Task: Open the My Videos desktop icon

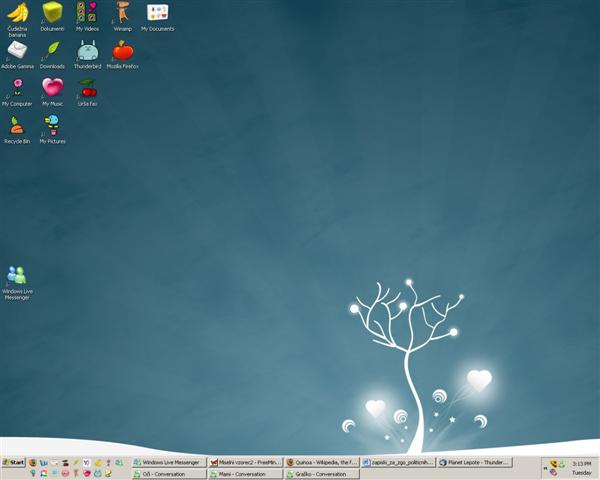Action: (x=87, y=16)
